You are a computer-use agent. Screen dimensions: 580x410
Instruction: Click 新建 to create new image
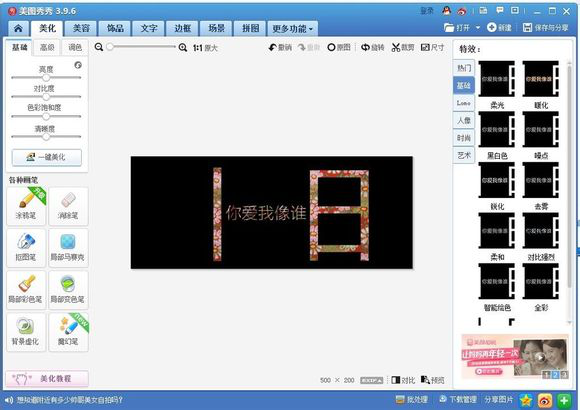499,28
